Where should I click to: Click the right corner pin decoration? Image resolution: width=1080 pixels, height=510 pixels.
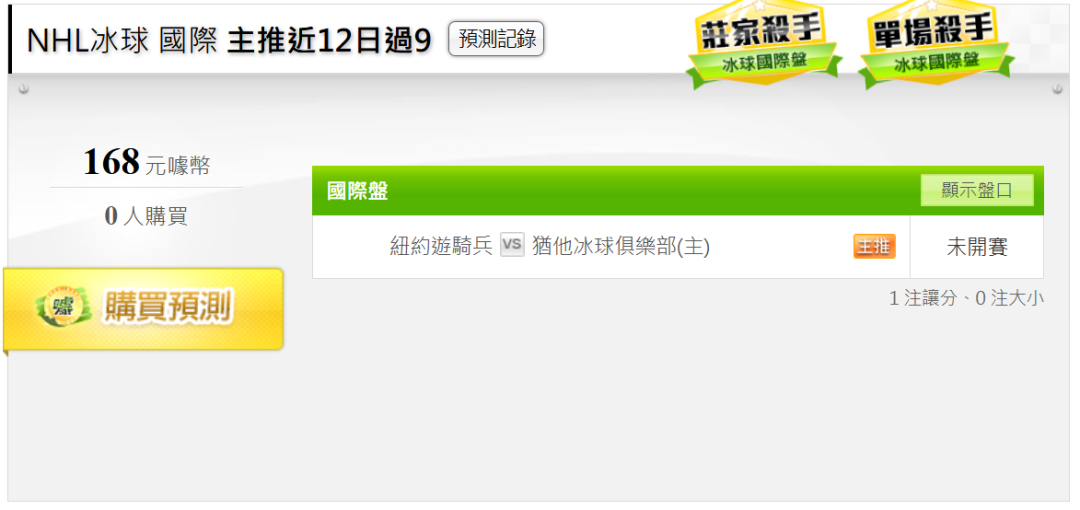click(x=1057, y=89)
